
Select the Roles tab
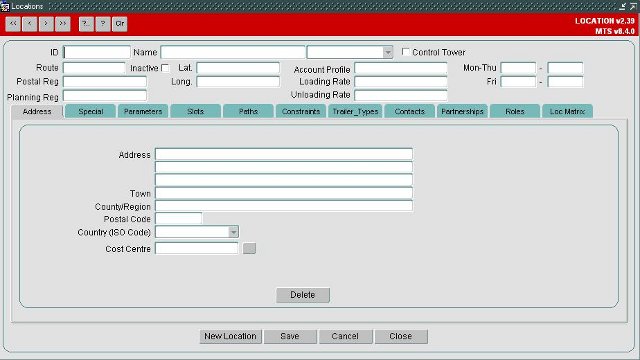[515, 111]
